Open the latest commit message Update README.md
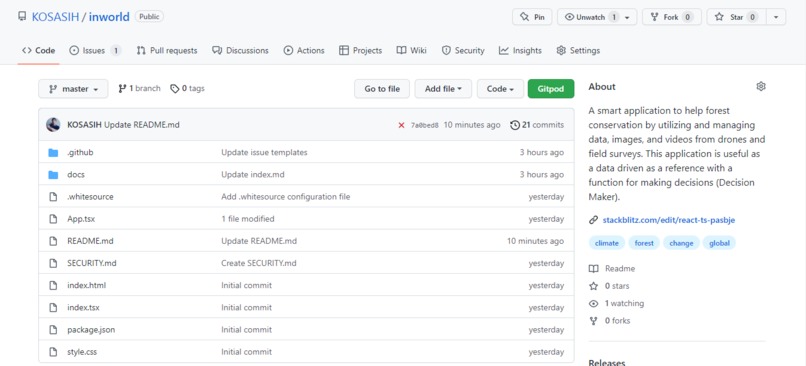The image size is (806, 366). [142, 125]
